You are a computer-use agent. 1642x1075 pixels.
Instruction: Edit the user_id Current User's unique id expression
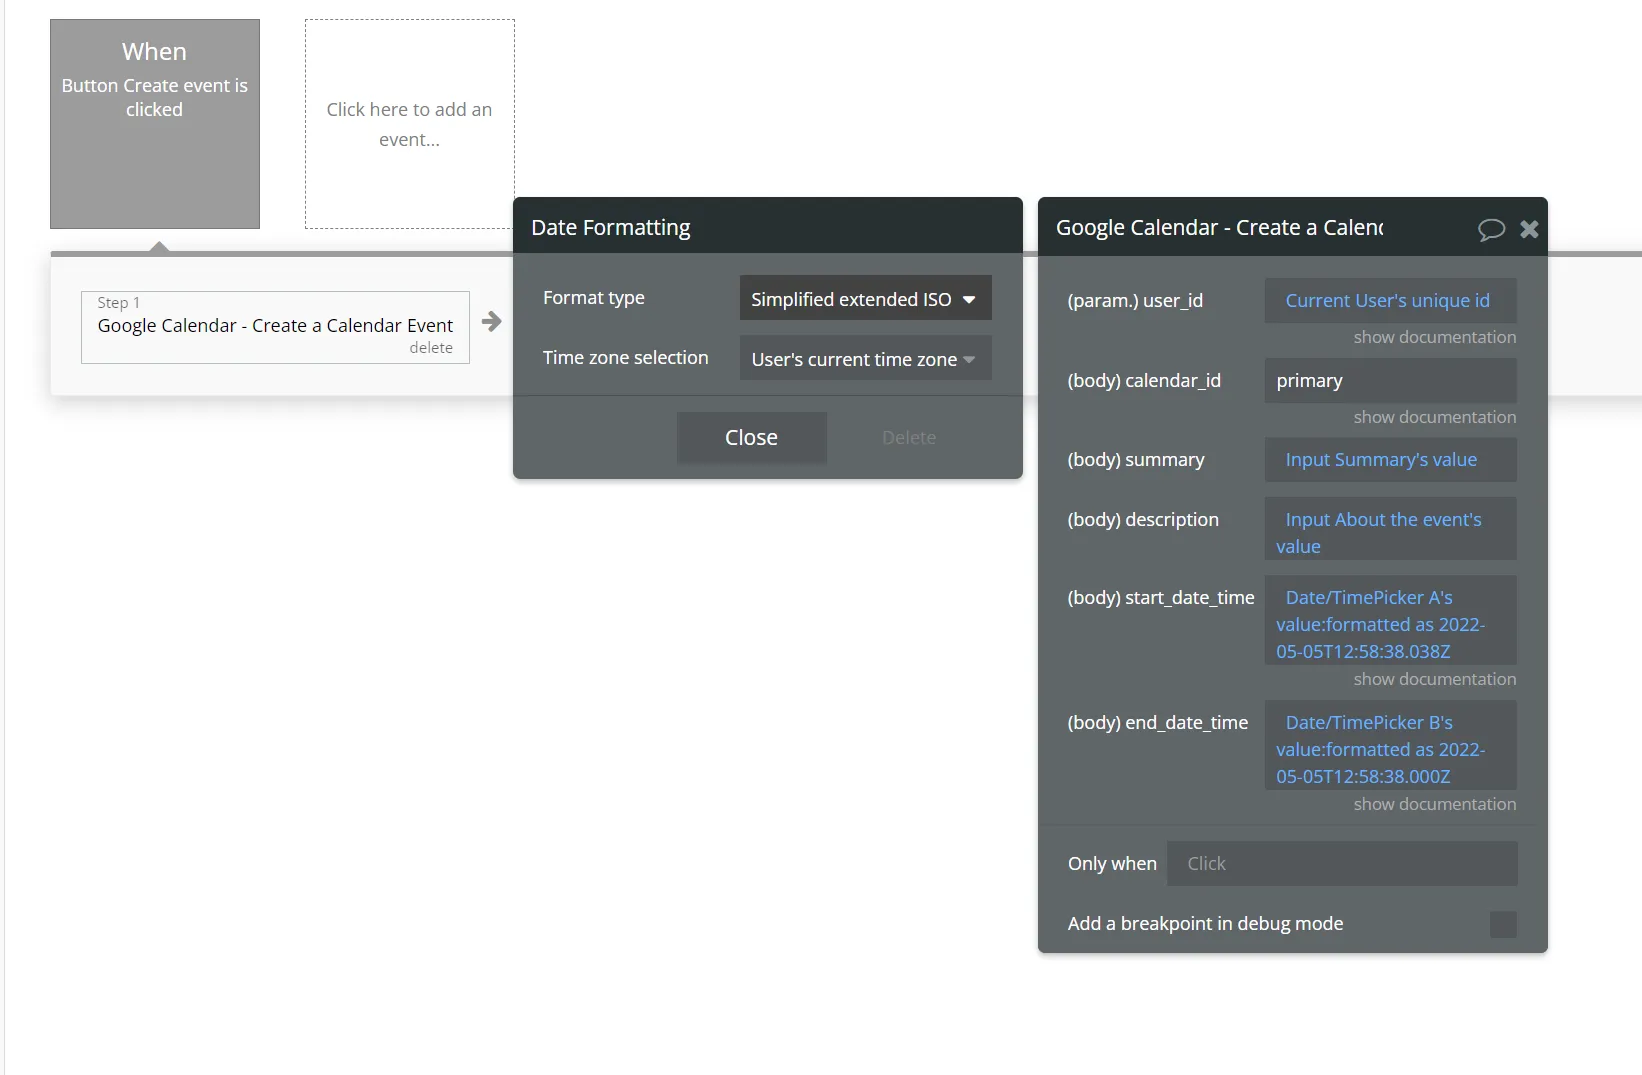pos(1390,301)
